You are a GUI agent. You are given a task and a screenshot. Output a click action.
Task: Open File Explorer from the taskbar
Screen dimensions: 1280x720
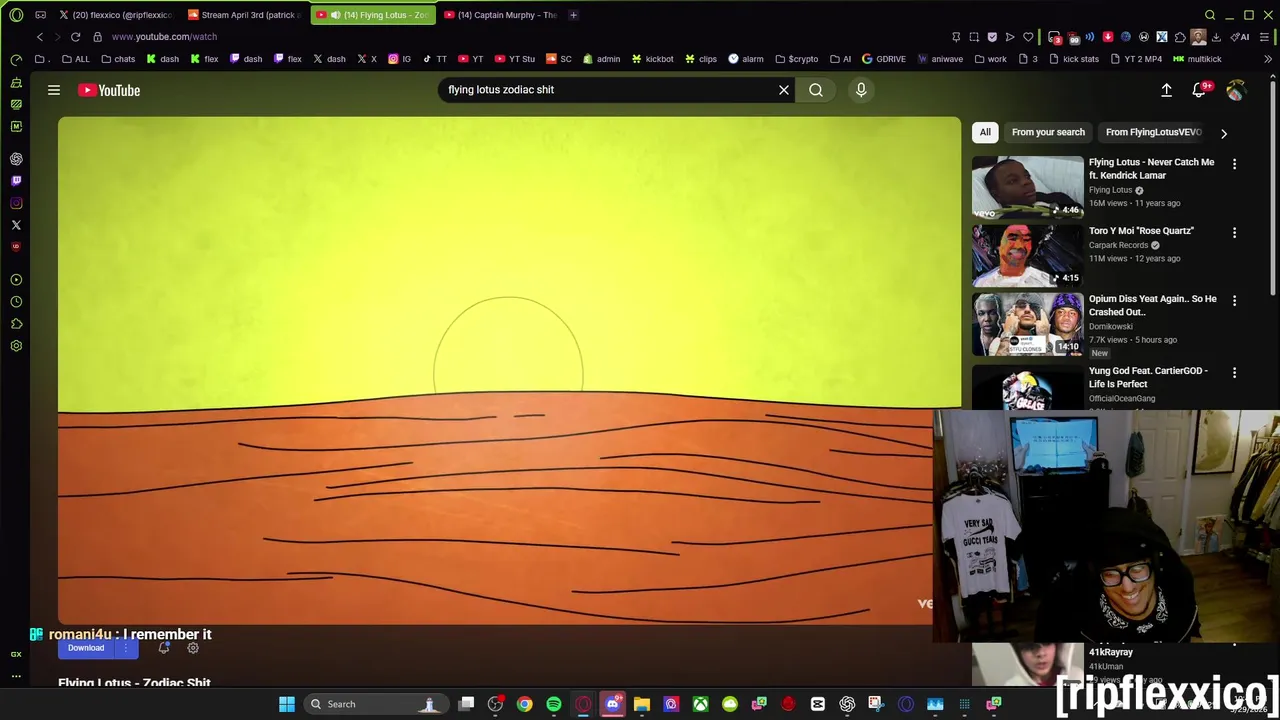pos(642,704)
